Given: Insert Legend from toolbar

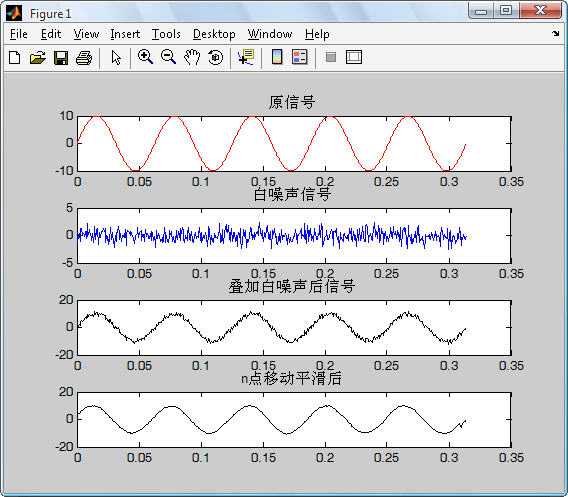Looking at the screenshot, I should click(x=300, y=57).
